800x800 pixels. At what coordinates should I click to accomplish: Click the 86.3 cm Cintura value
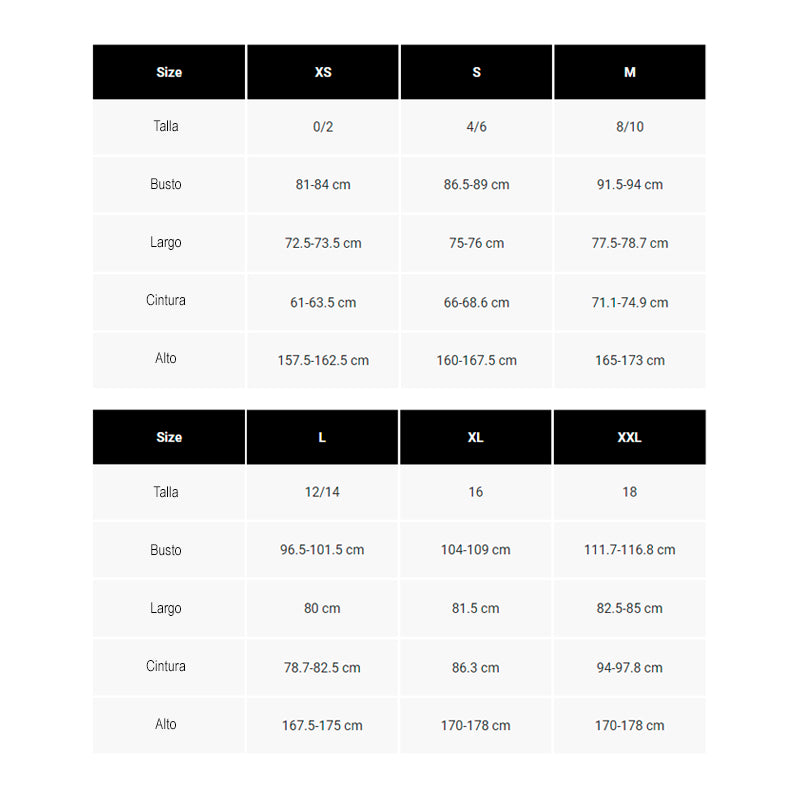coord(476,668)
